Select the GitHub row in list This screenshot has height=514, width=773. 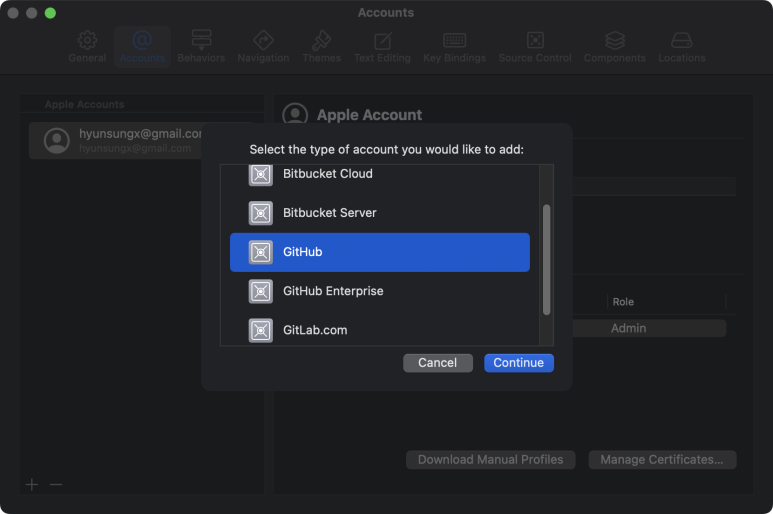[x=380, y=252]
